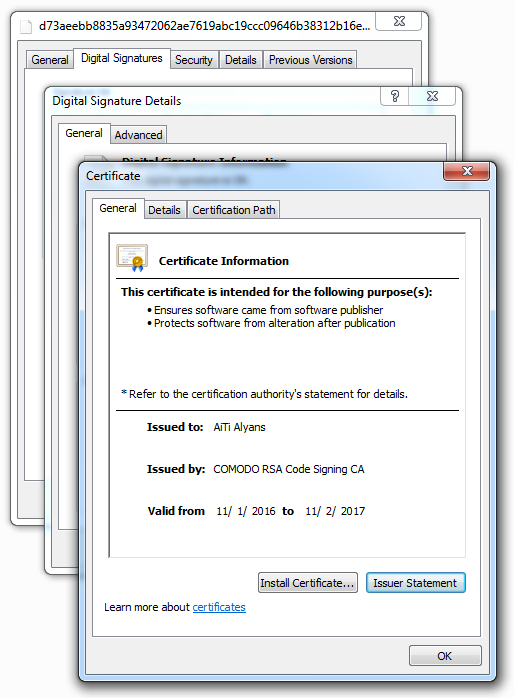Screen dimensions: 514x698
Task: Click the file icon in Properties title bar
Action: pyautogui.click(x=26, y=27)
